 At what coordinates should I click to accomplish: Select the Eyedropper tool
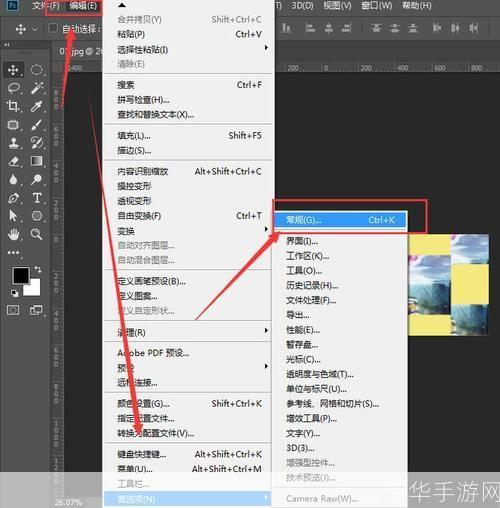36,106
